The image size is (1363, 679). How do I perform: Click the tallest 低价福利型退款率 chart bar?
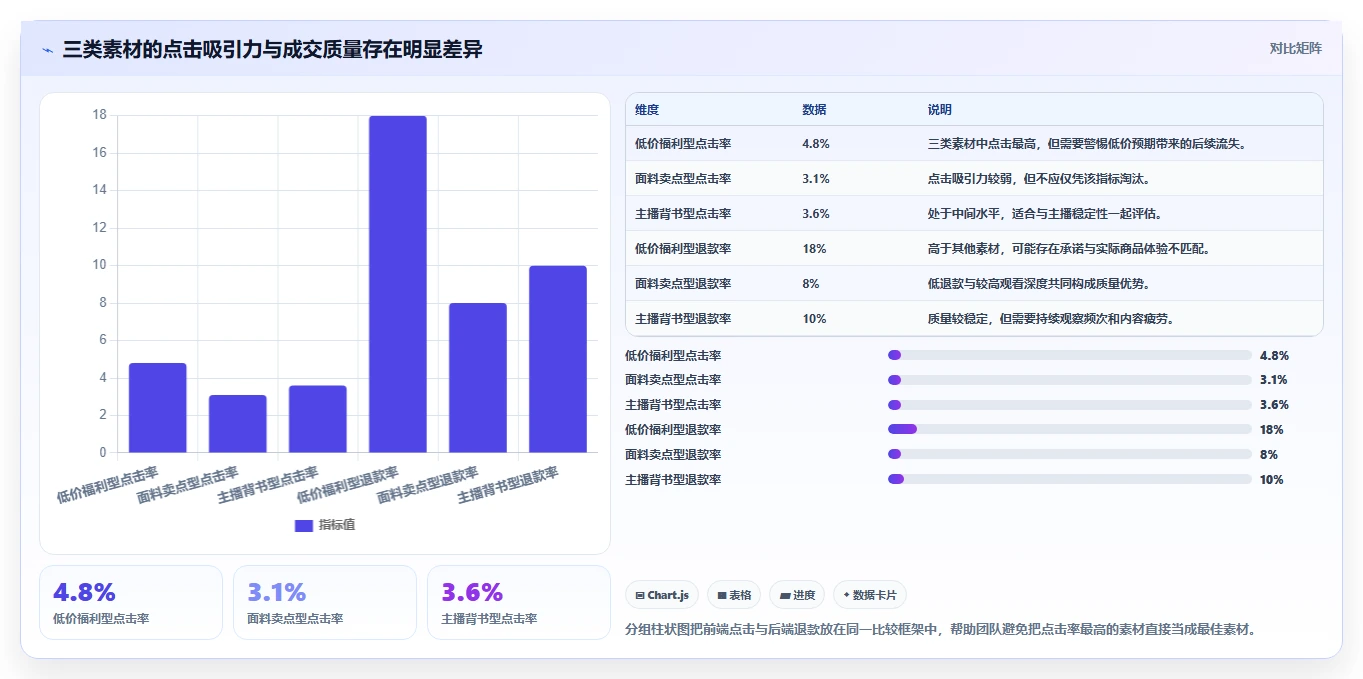(398, 284)
